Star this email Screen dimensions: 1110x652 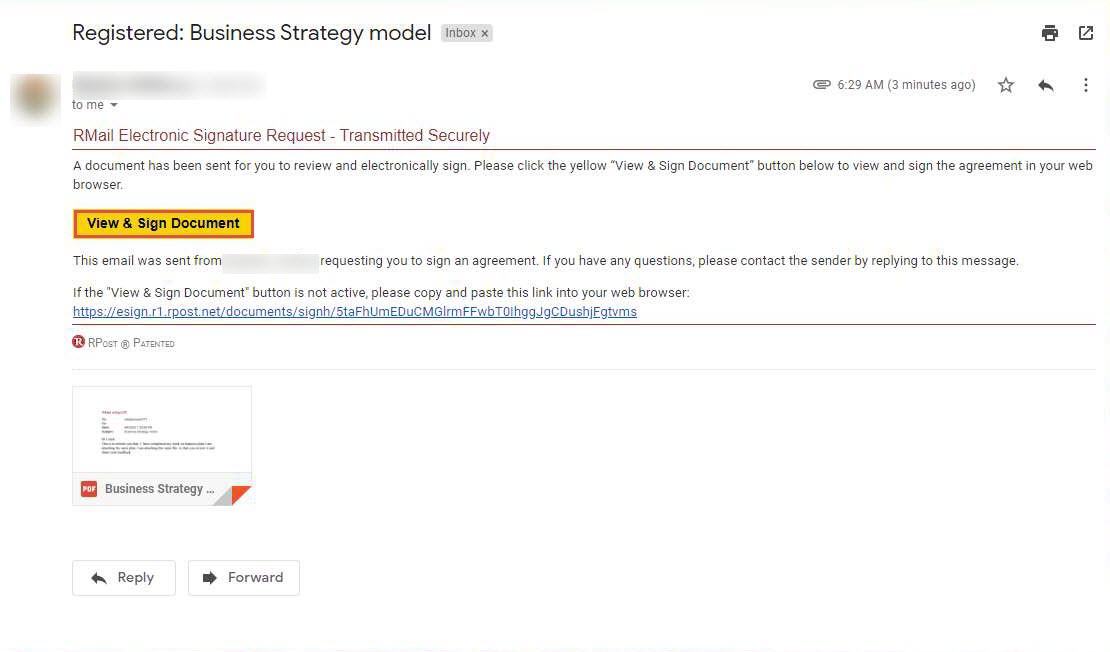click(x=1006, y=85)
